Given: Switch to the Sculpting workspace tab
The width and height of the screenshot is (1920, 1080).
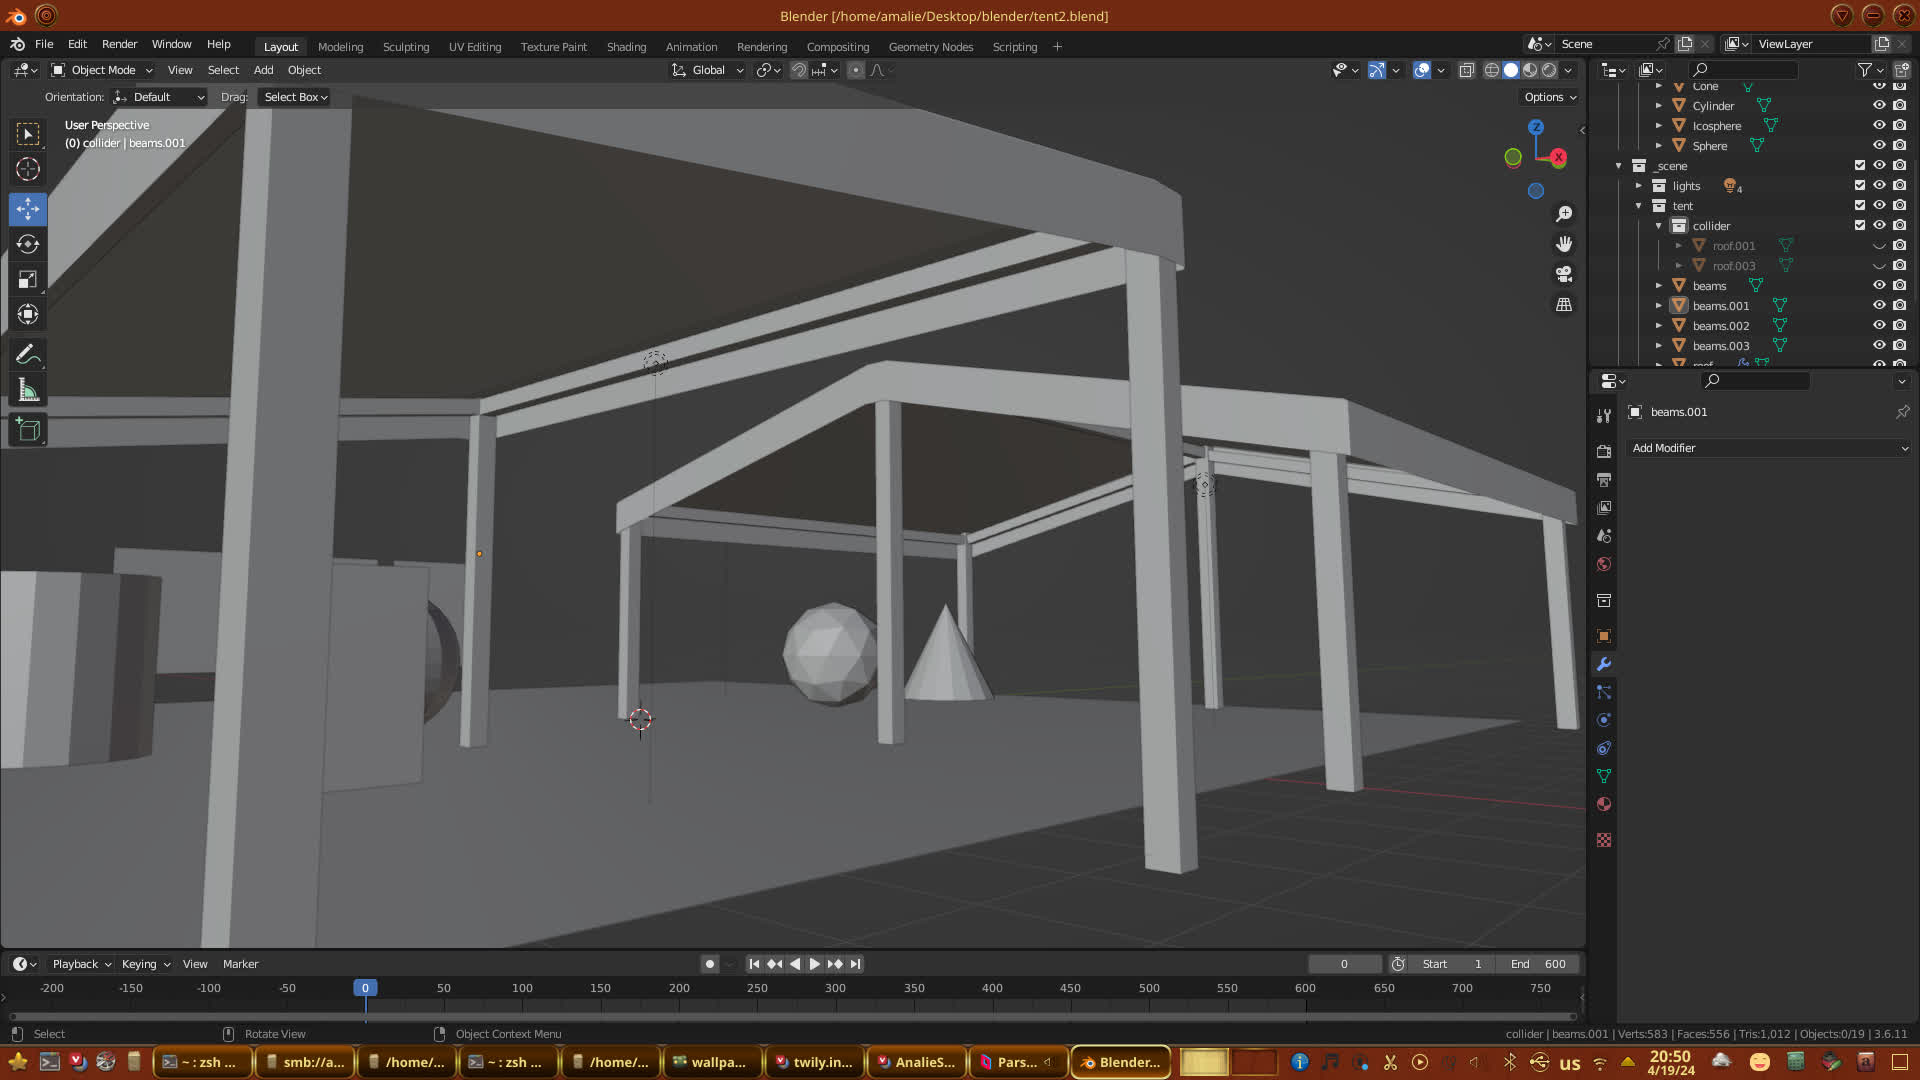Looking at the screenshot, I should pos(405,47).
